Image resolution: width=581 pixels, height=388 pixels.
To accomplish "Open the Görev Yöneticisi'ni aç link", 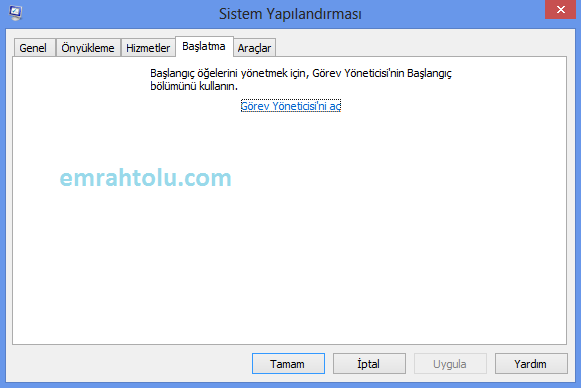I will click(291, 106).
